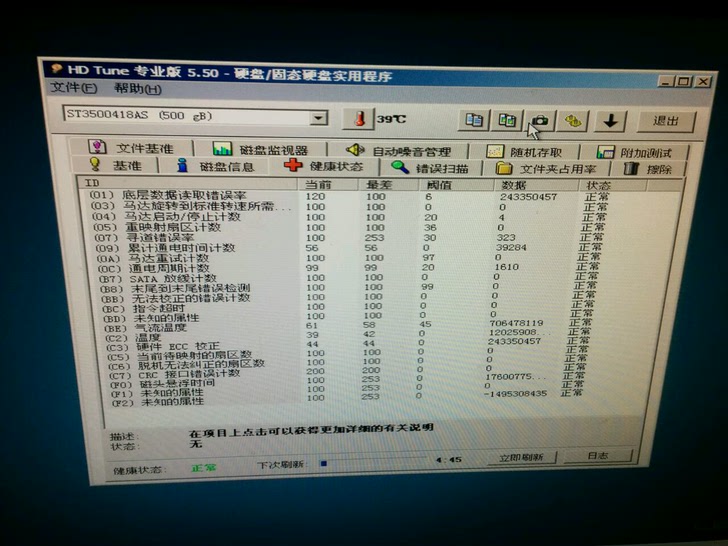Screen dimensions: 728x546
Task: Switch to the 磁盘监视器 tab
Action: point(260,150)
